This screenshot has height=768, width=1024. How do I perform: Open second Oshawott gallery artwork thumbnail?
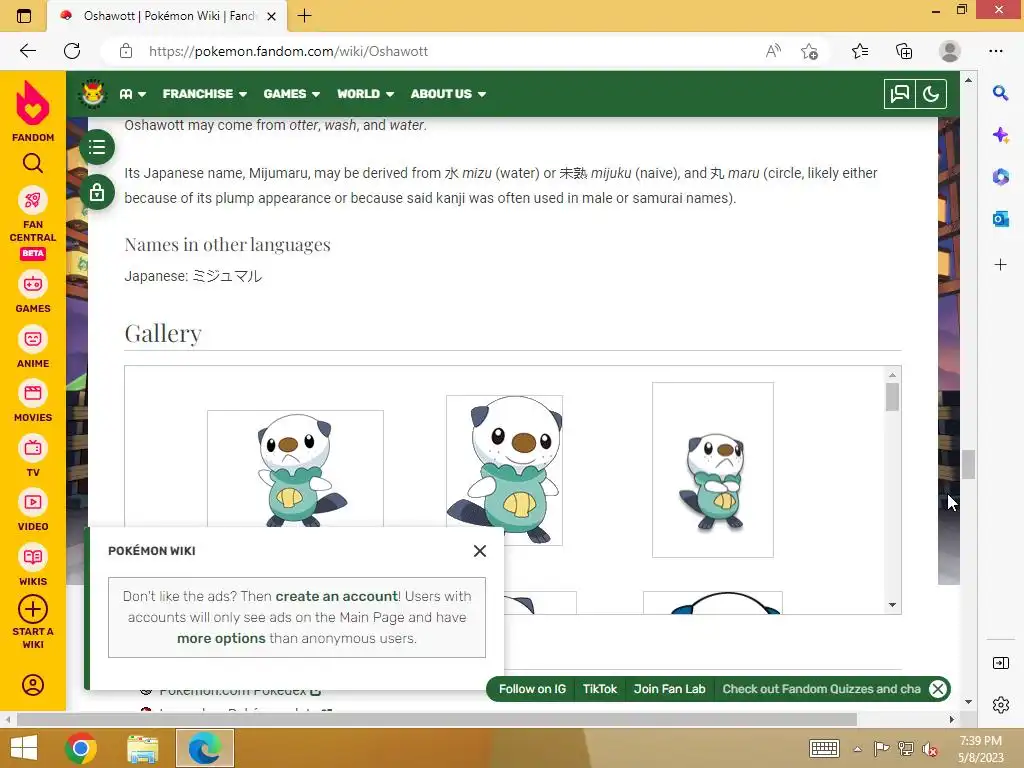click(x=504, y=470)
